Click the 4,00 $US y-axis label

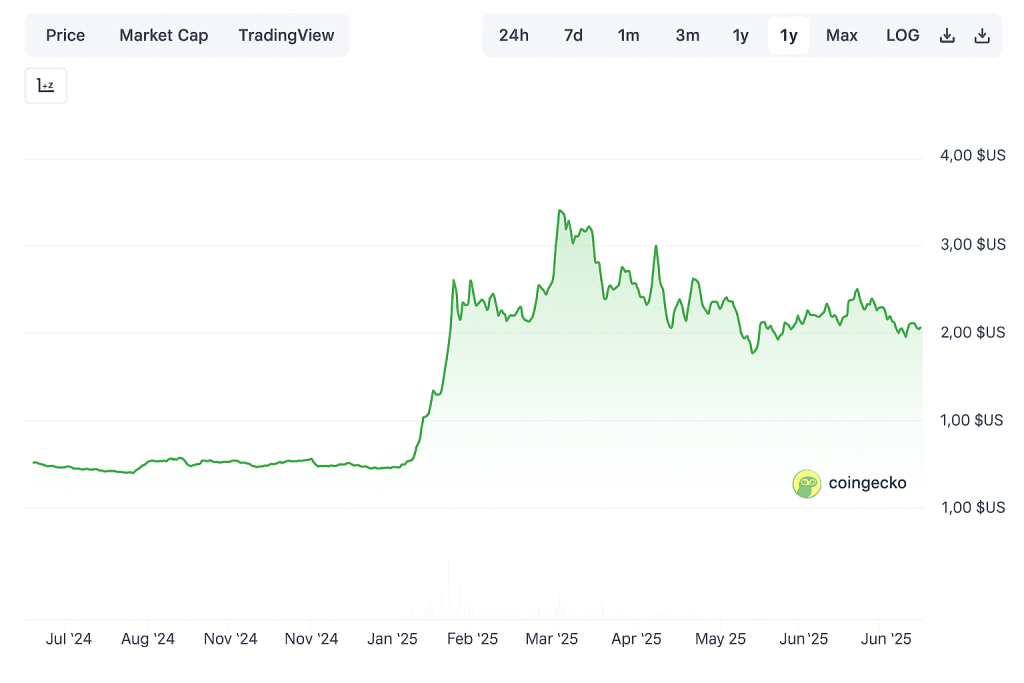coord(972,156)
